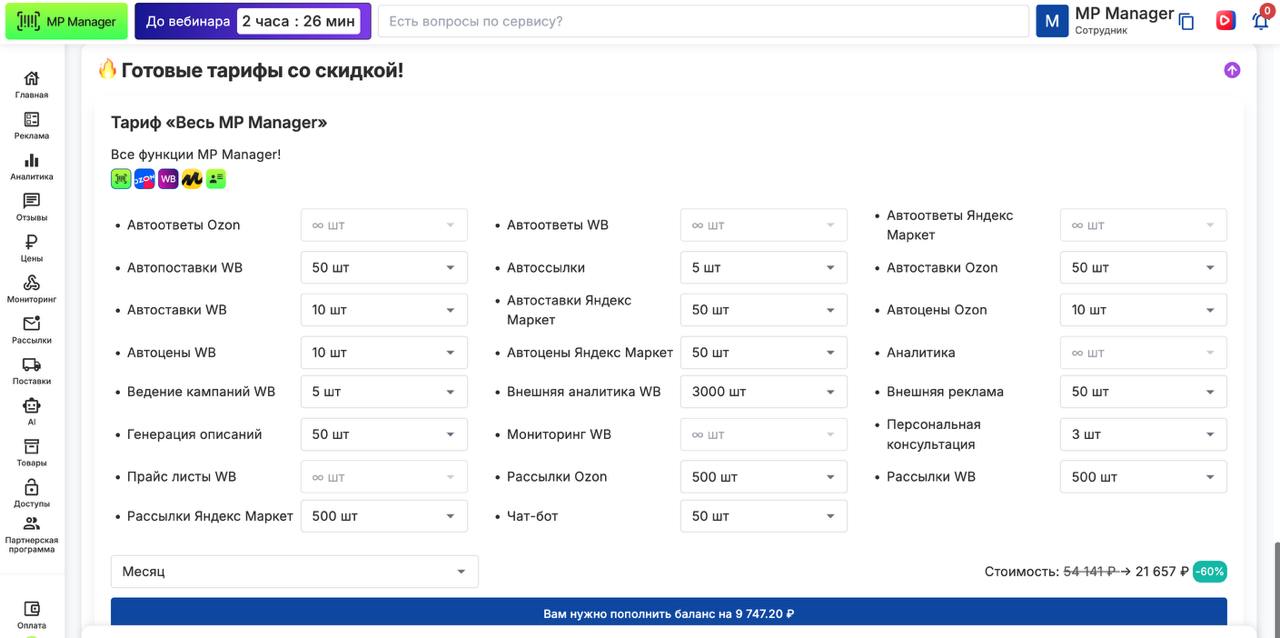
Task: Expand the Автопоставки WB quantity dropdown
Action: (x=384, y=268)
